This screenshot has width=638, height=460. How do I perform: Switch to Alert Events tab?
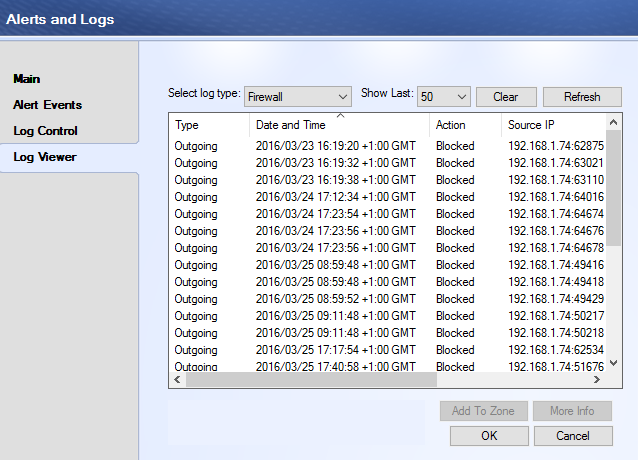[x=47, y=105]
